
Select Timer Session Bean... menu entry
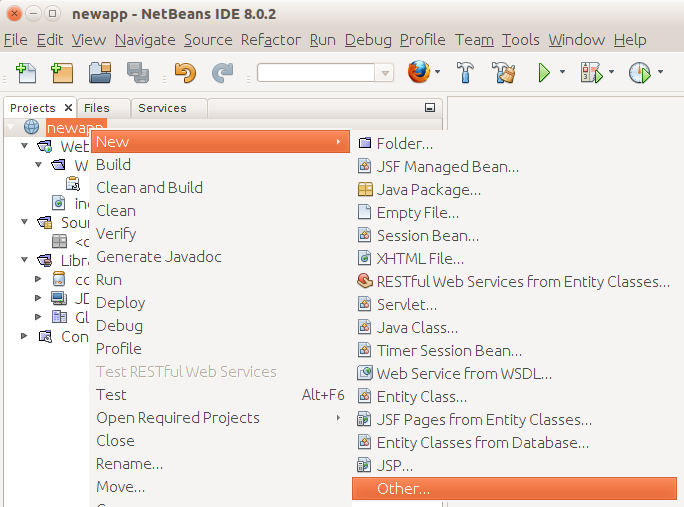514,350
